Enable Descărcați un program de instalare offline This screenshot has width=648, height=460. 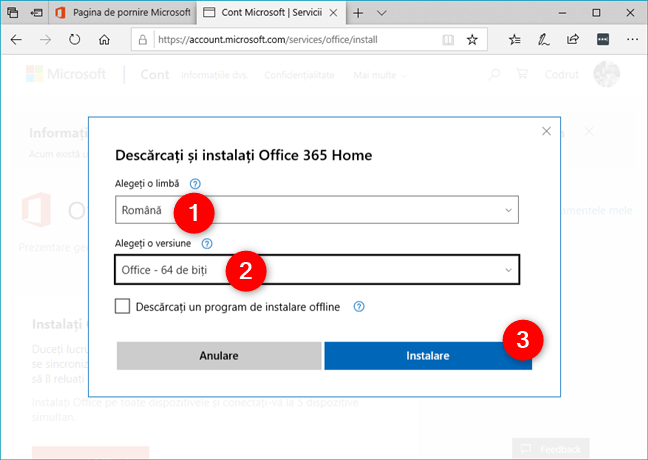(x=122, y=307)
